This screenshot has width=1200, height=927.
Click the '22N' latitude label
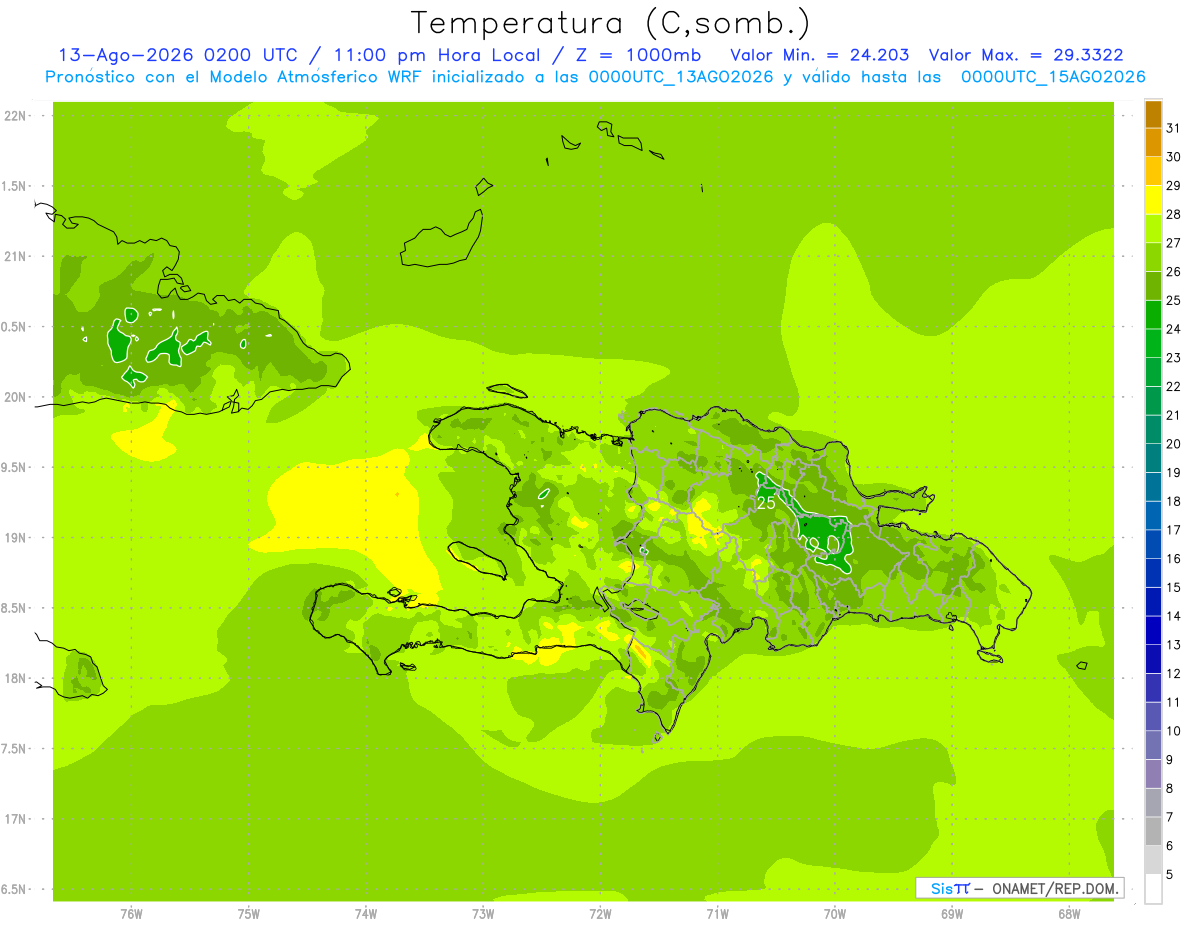point(15,116)
